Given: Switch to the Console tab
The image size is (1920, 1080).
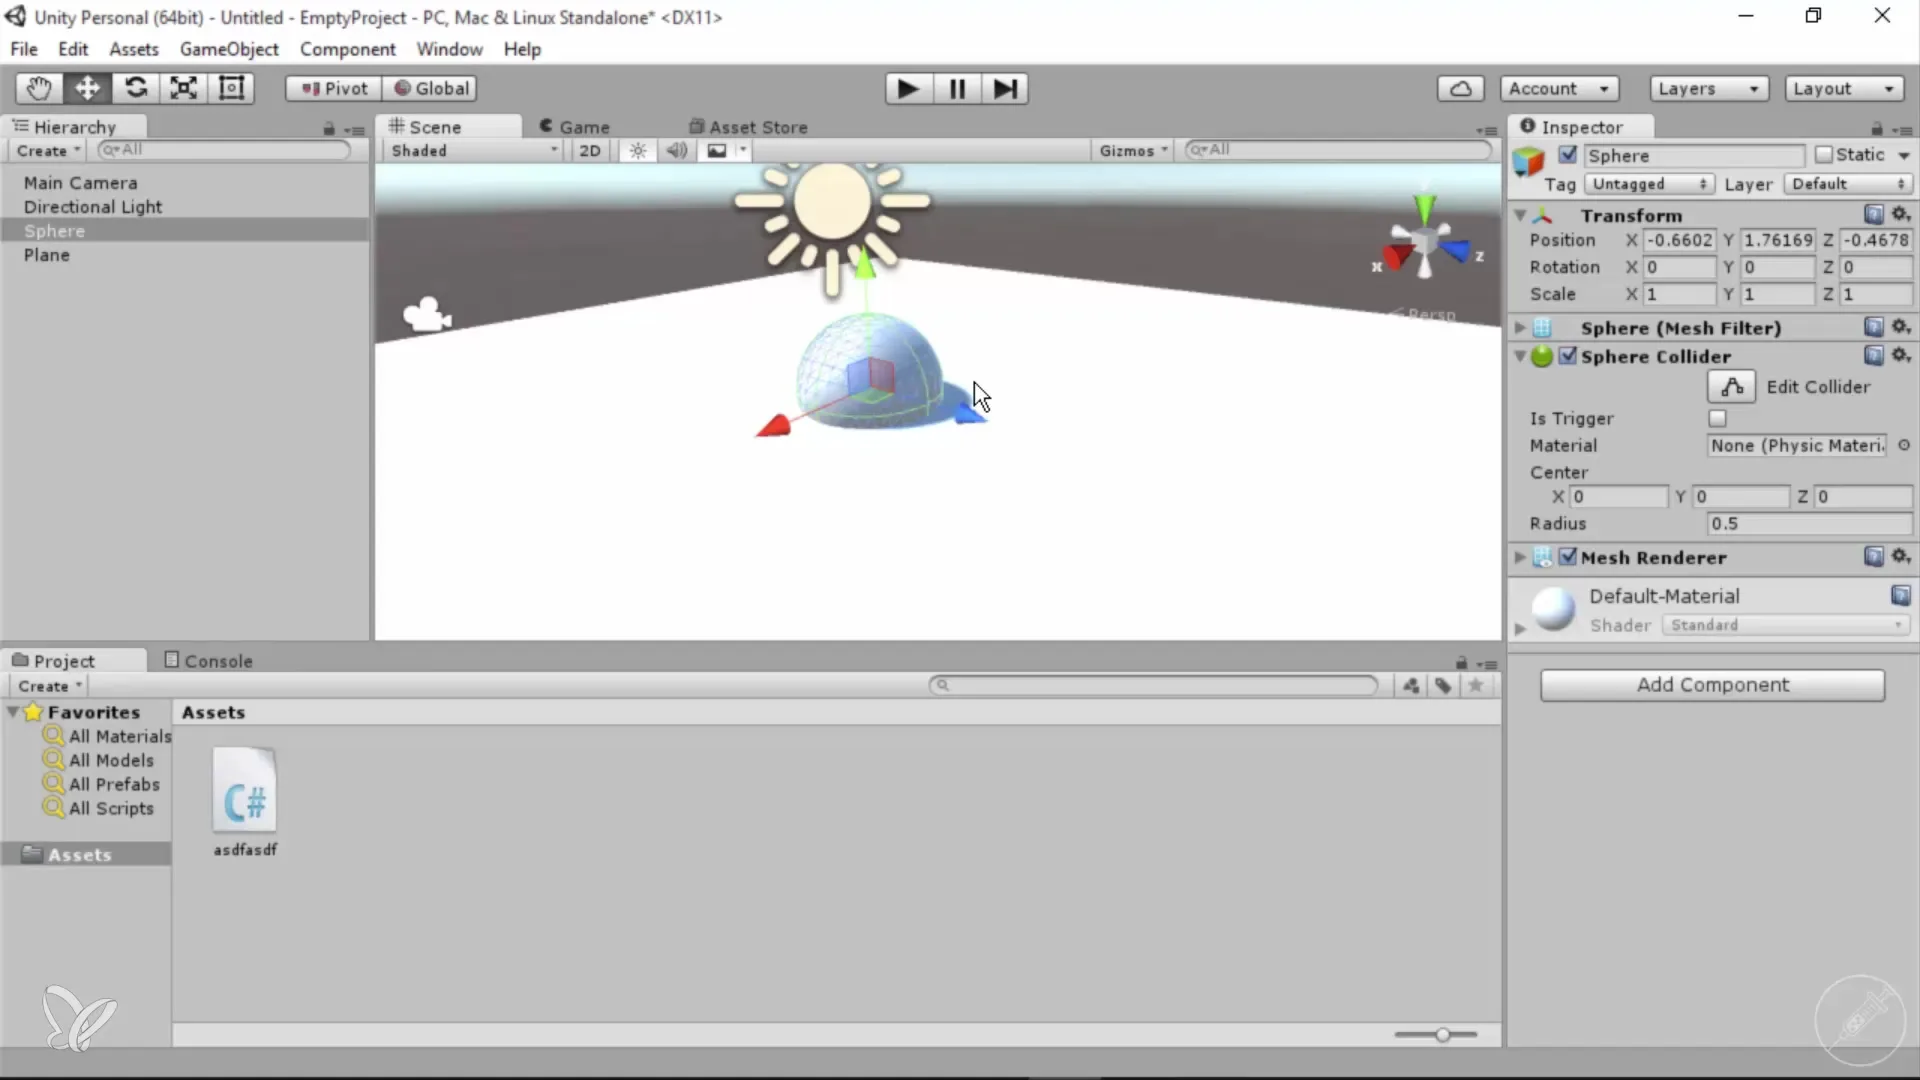Looking at the screenshot, I should tap(208, 661).
